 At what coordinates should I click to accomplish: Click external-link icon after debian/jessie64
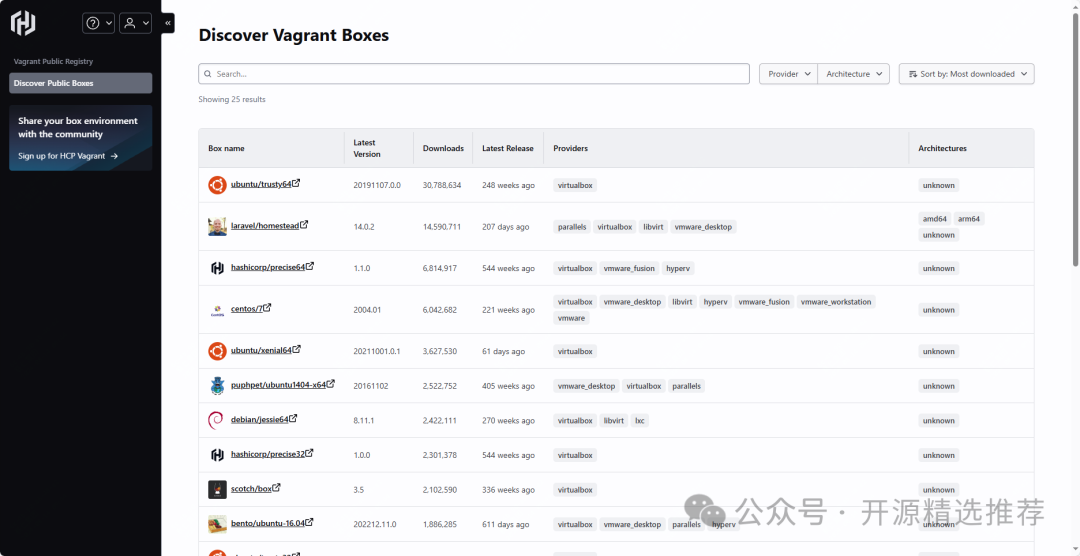coord(293,418)
